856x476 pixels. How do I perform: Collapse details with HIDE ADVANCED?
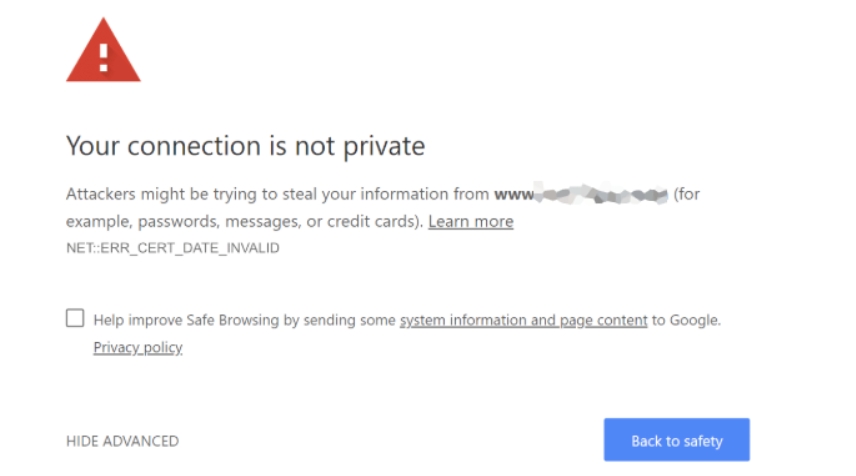click(122, 441)
